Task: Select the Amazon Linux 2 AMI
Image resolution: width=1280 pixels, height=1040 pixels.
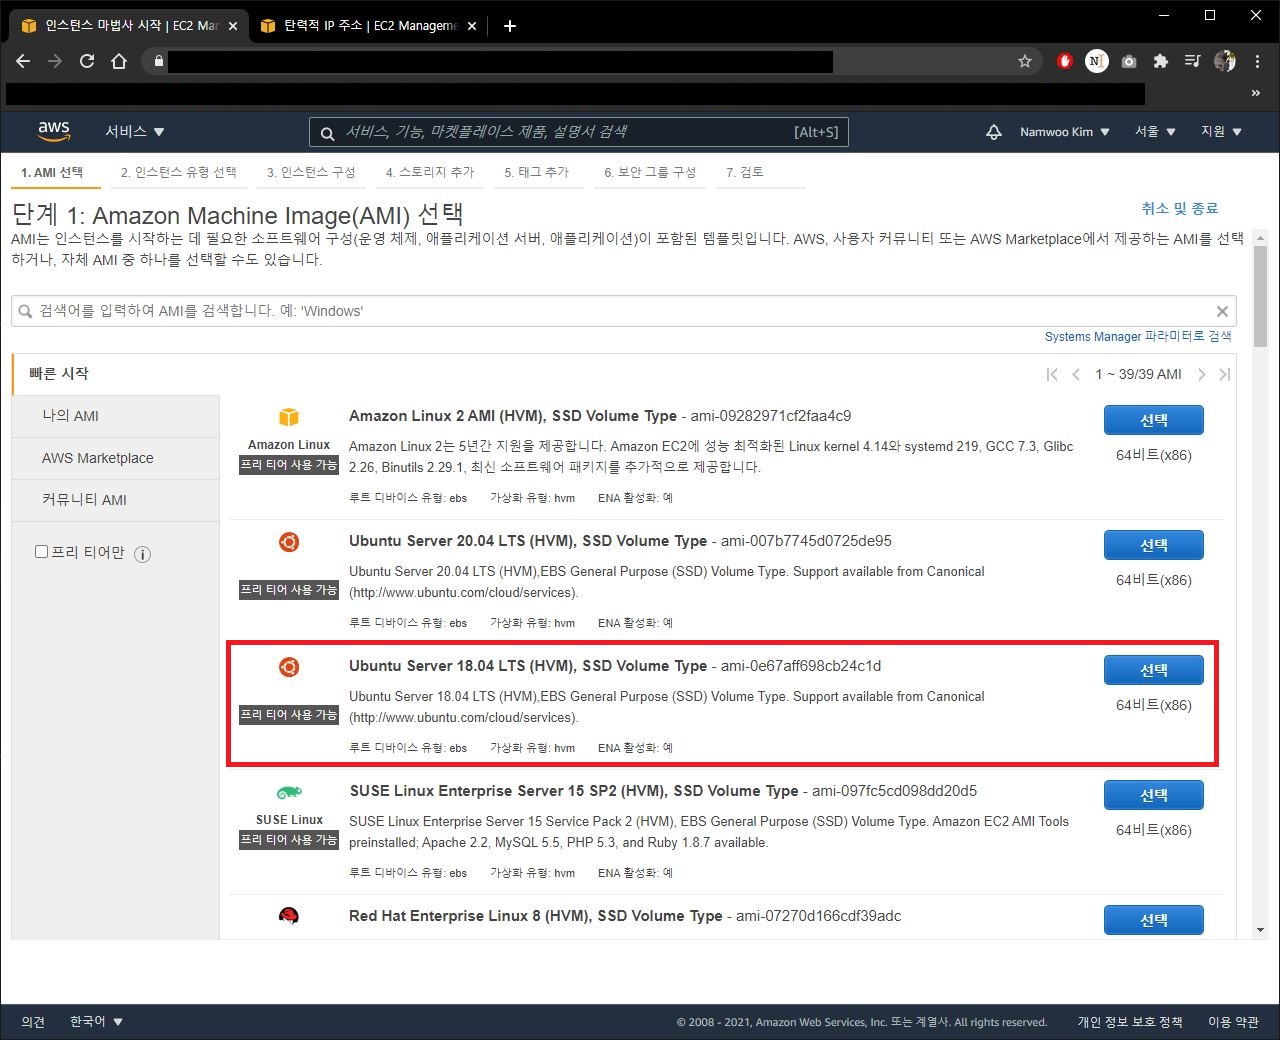Action: pyautogui.click(x=1154, y=420)
